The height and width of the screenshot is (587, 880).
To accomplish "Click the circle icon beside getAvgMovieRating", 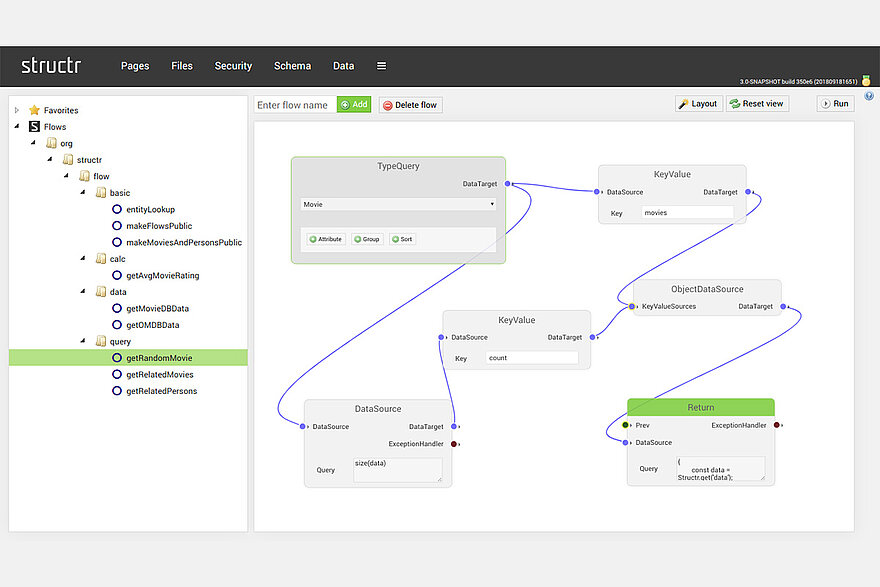I will click(x=117, y=275).
